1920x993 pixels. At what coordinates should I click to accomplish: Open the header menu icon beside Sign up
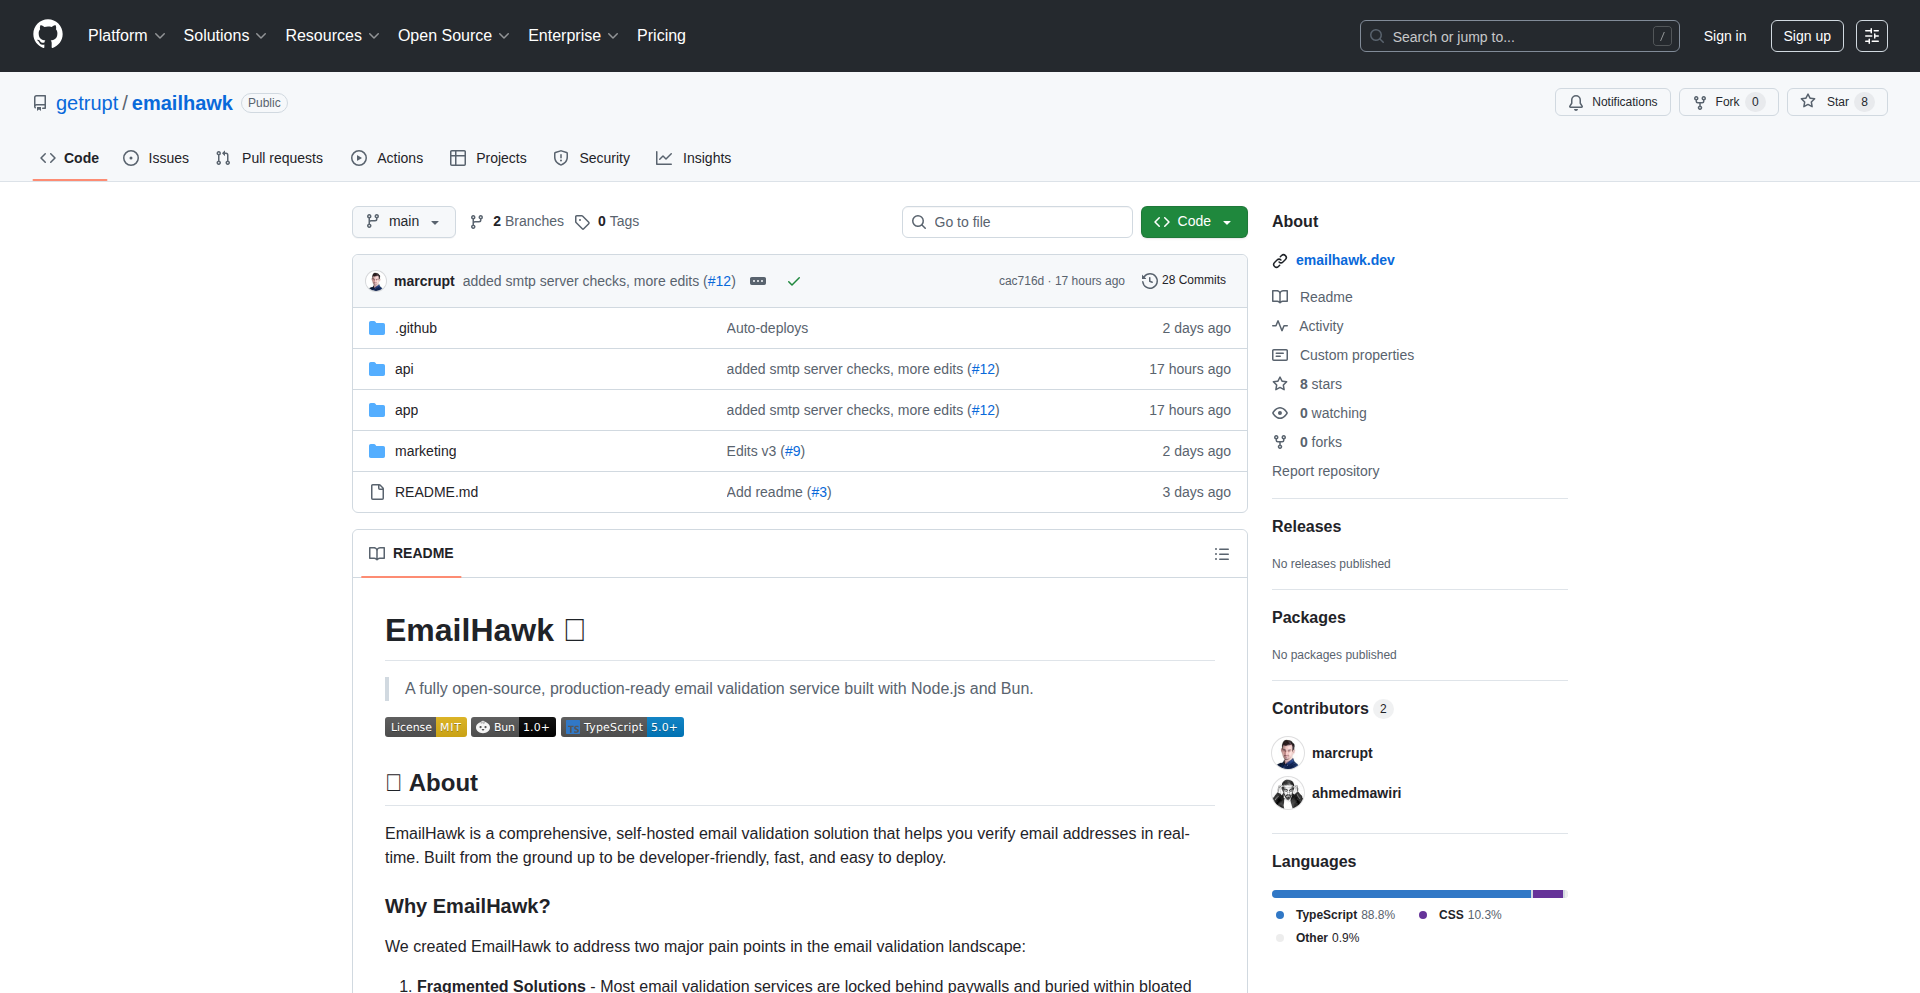pyautogui.click(x=1872, y=36)
